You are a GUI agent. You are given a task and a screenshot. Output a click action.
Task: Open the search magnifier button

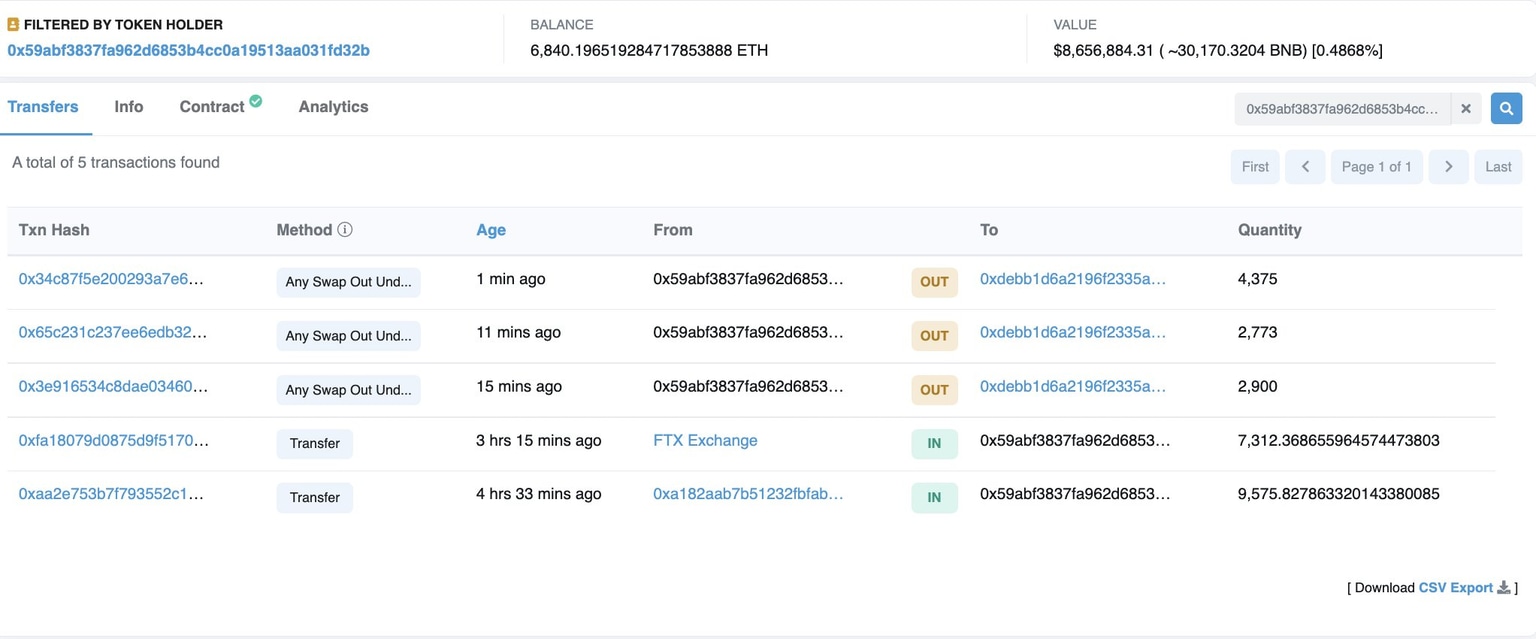1507,108
